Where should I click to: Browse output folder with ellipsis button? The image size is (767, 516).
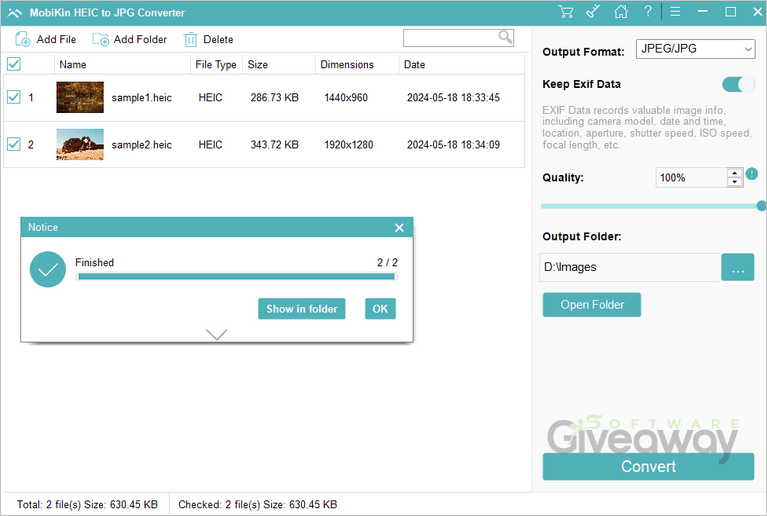coord(738,267)
